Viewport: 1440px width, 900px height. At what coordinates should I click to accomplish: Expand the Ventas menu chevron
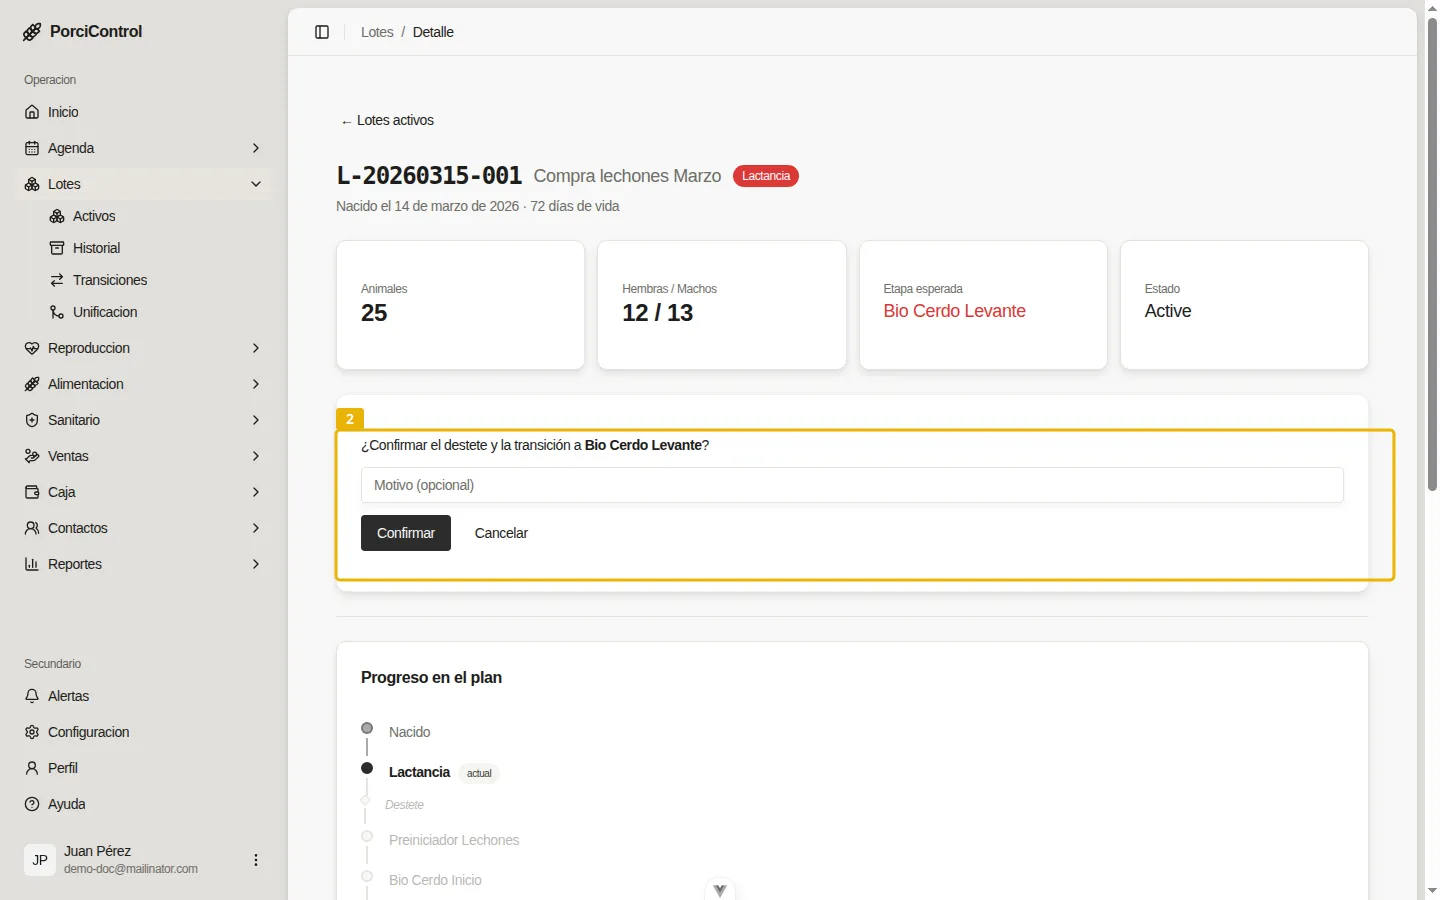coord(256,456)
